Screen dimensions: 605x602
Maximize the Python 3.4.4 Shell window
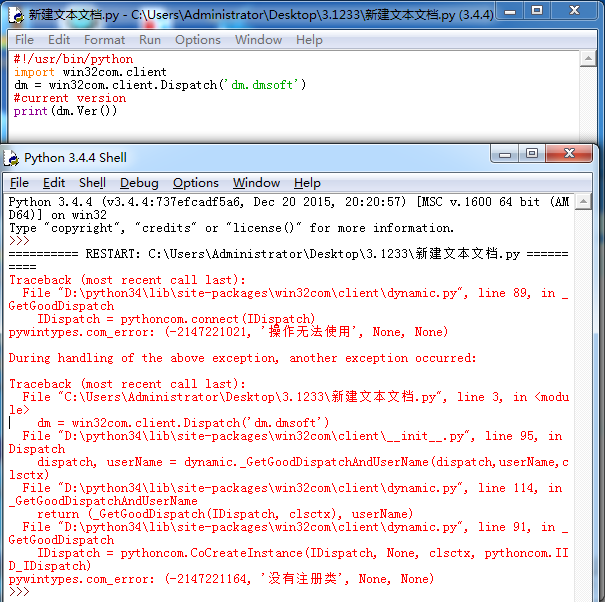point(532,154)
